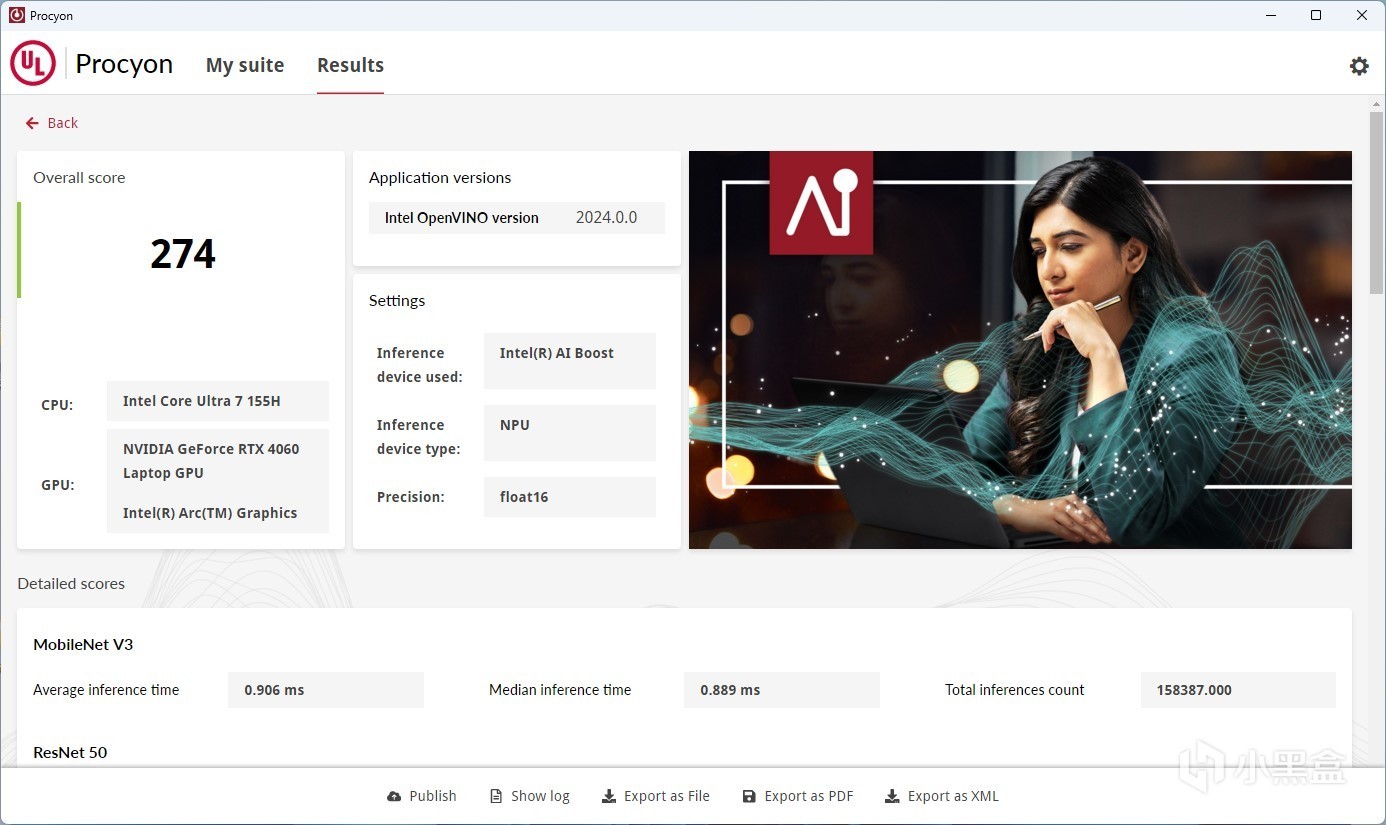This screenshot has width=1386, height=825.
Task: Click the Procyon brand name in header
Action: point(124,64)
